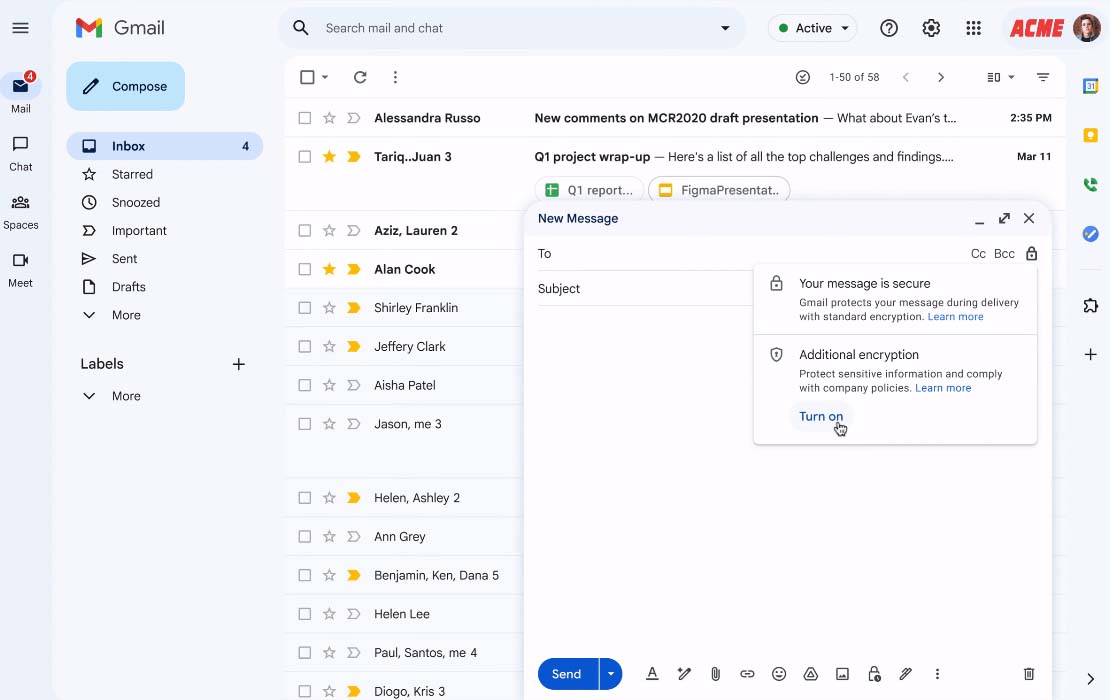Open Google Keep side panel icon
The width and height of the screenshot is (1110, 700).
tap(1090, 135)
